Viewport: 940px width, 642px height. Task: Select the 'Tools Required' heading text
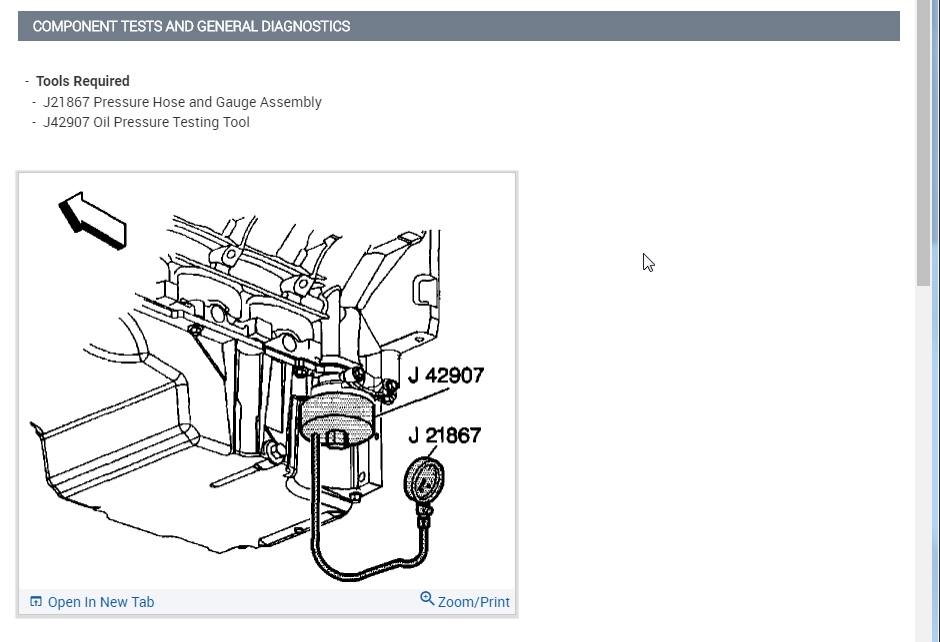coord(83,81)
